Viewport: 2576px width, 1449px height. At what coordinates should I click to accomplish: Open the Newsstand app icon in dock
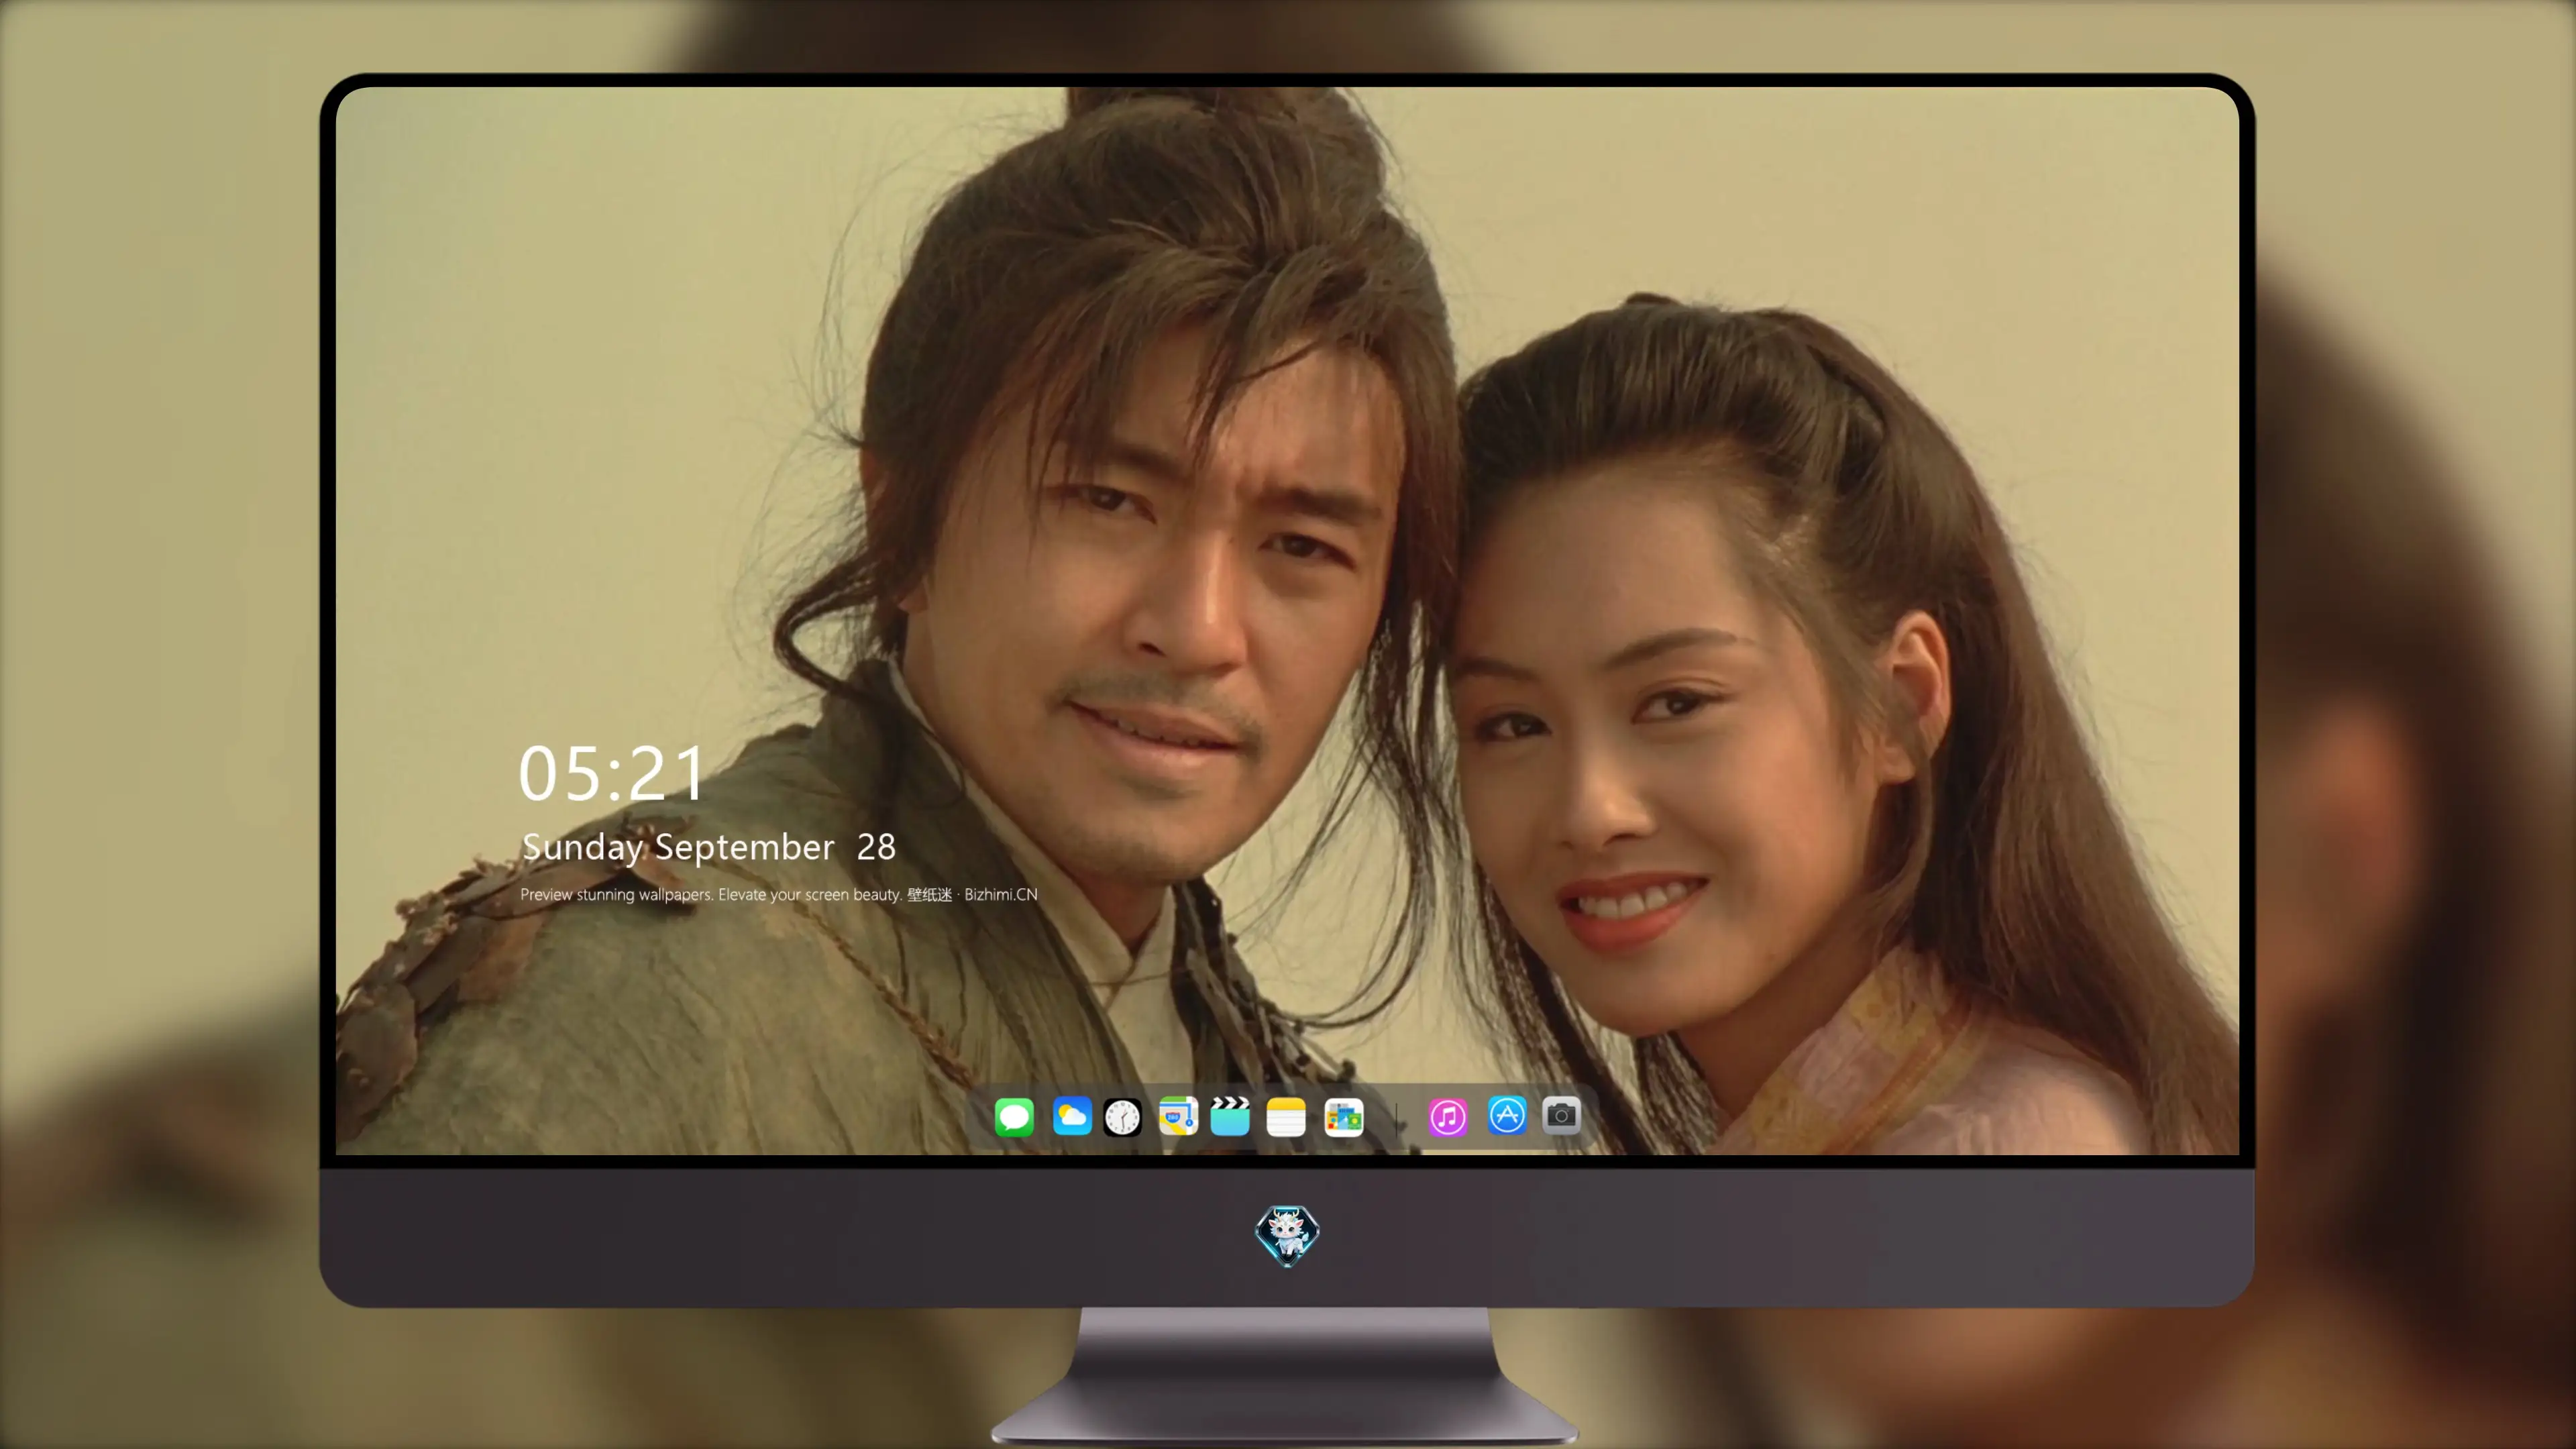(1344, 1116)
